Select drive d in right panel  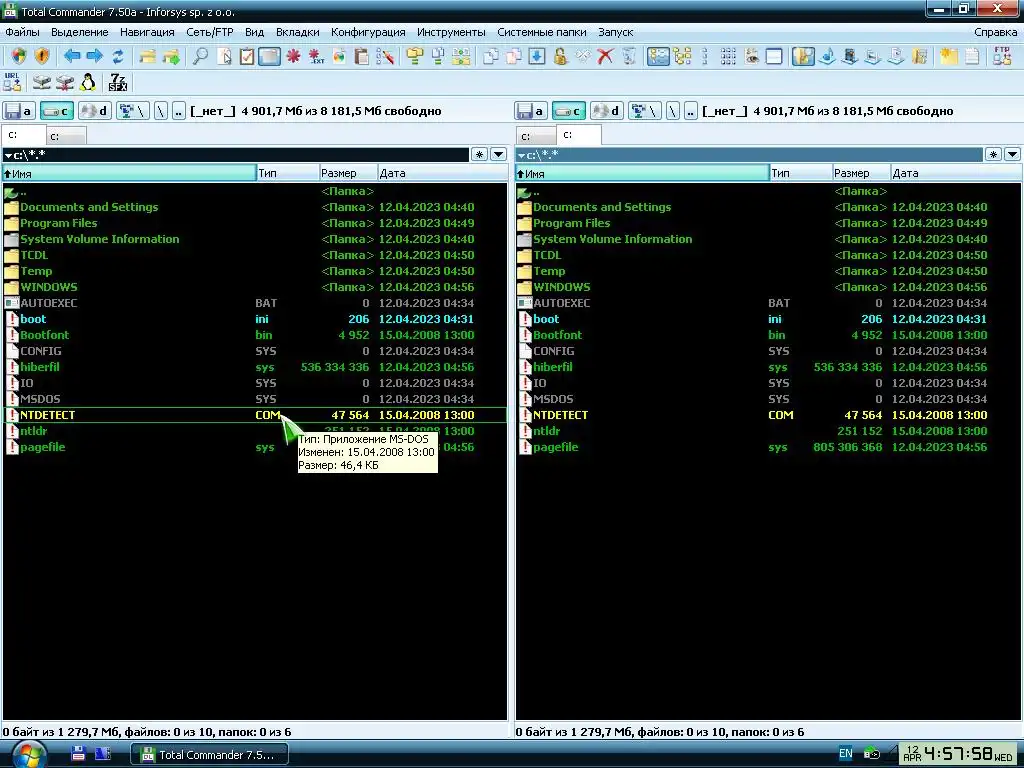[x=607, y=111]
